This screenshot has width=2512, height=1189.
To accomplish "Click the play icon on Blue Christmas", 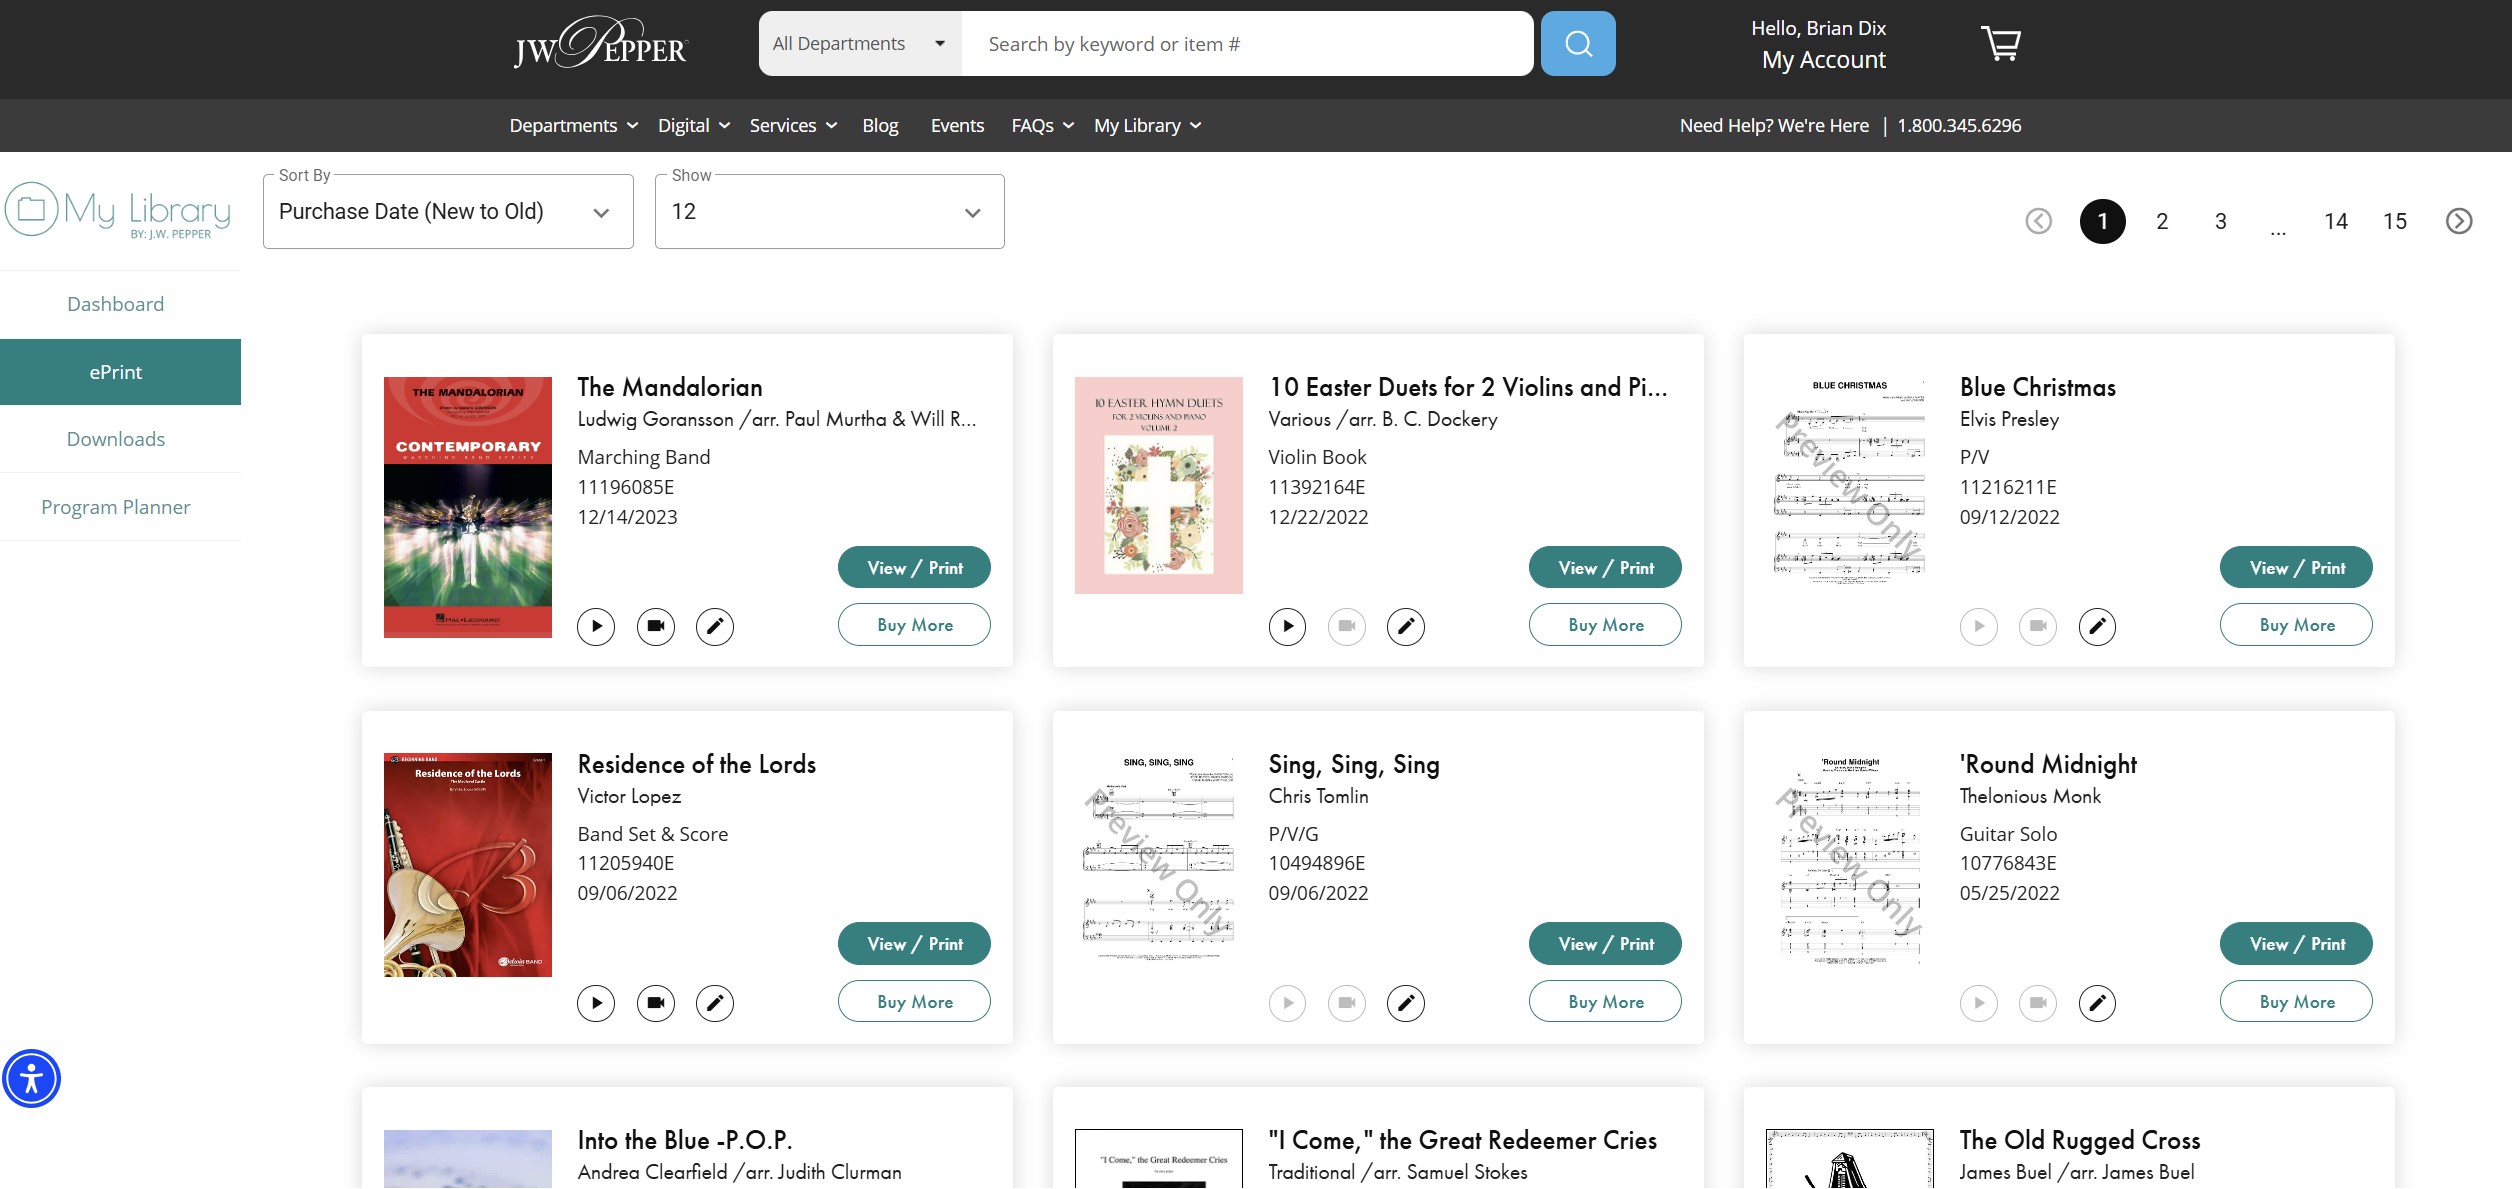I will pyautogui.click(x=1978, y=626).
